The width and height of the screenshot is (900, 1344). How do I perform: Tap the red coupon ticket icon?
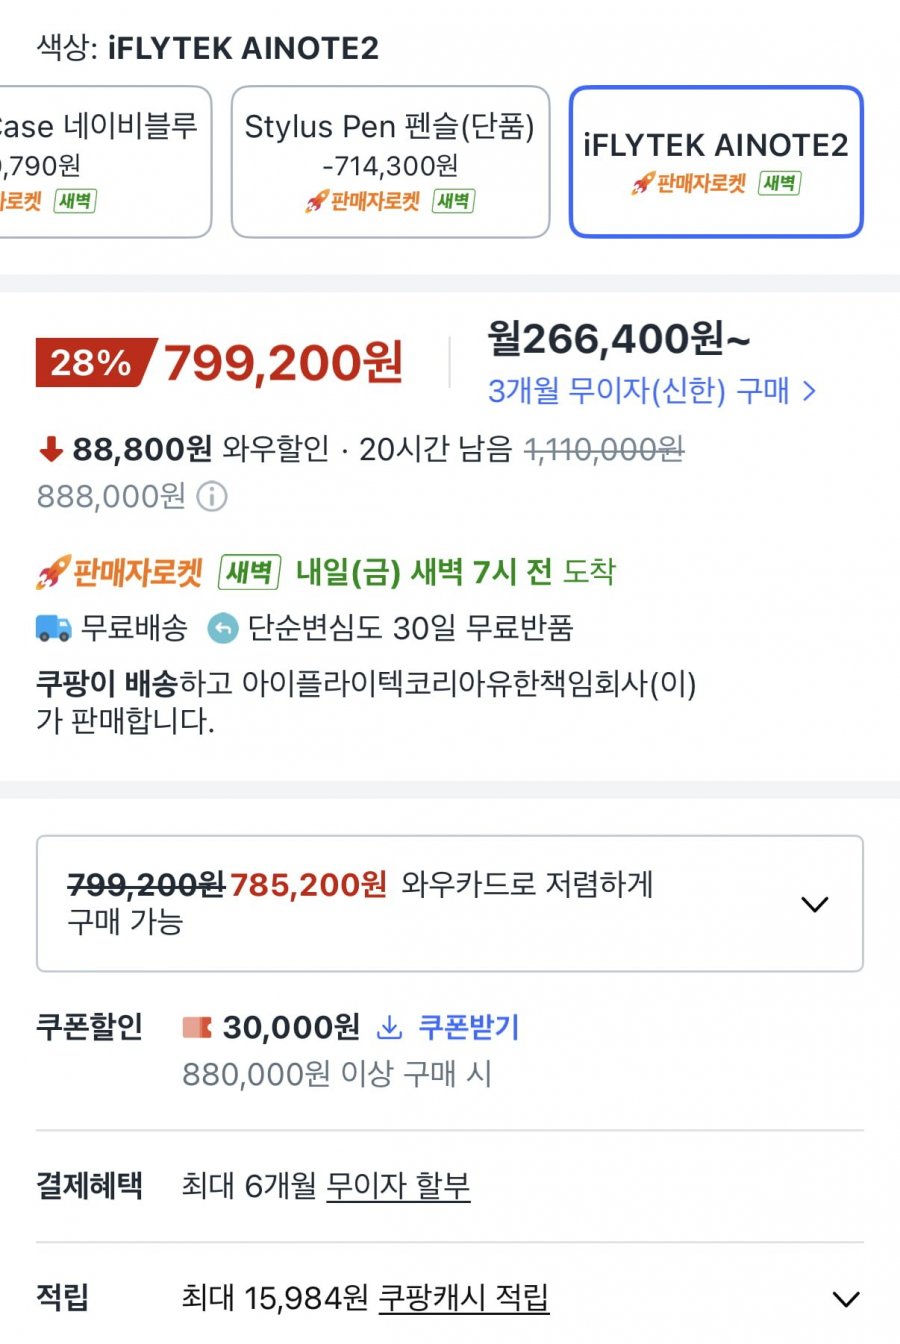pyautogui.click(x=197, y=1027)
